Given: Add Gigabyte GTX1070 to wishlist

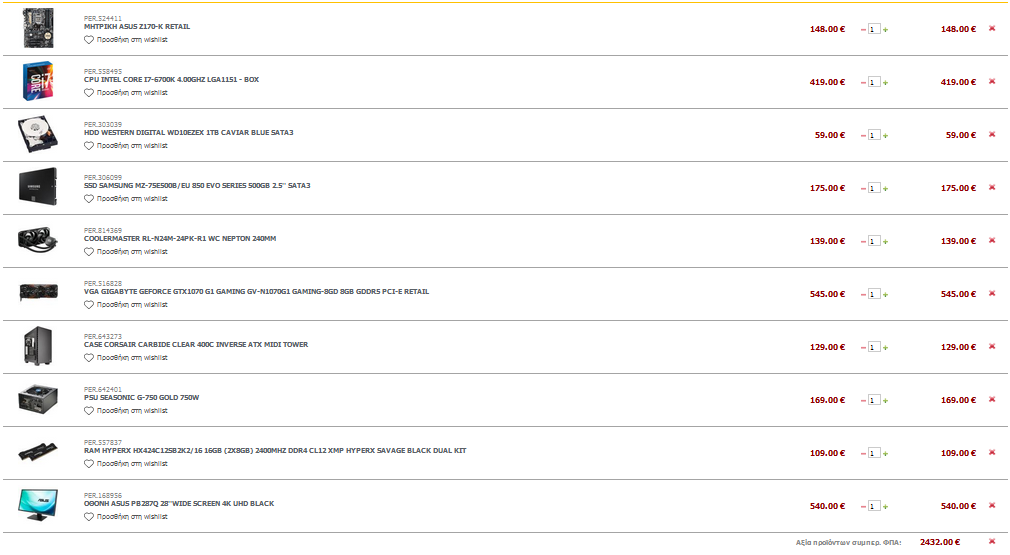Looking at the screenshot, I should click(126, 305).
